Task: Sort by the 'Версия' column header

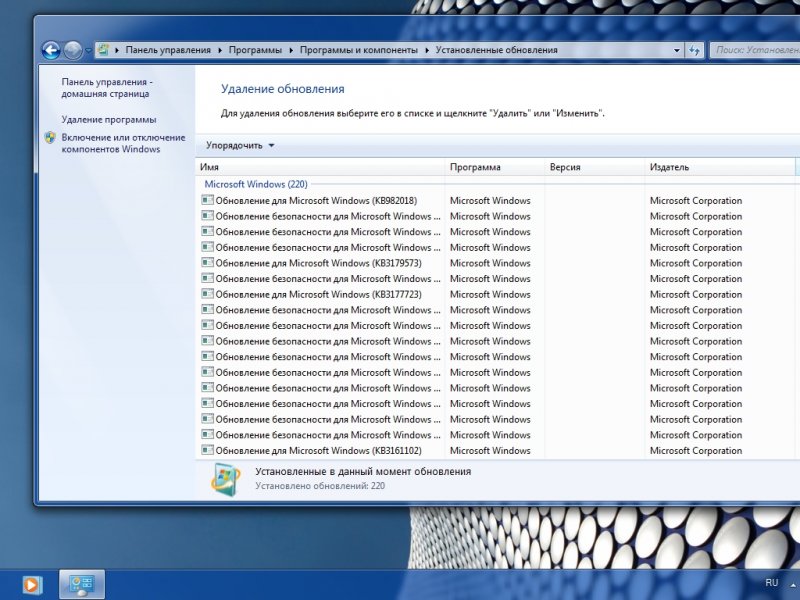Action: pos(594,167)
